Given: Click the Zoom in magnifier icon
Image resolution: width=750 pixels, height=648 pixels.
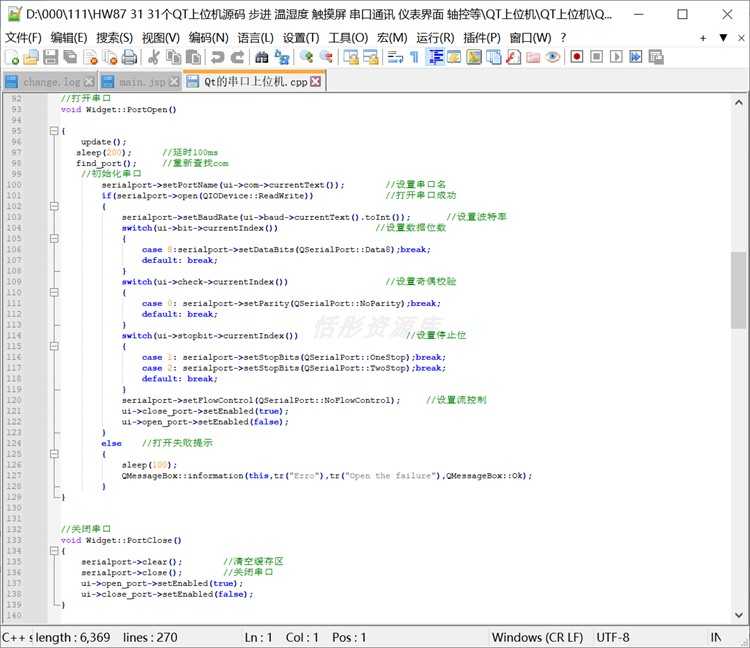Looking at the screenshot, I should [x=306, y=57].
